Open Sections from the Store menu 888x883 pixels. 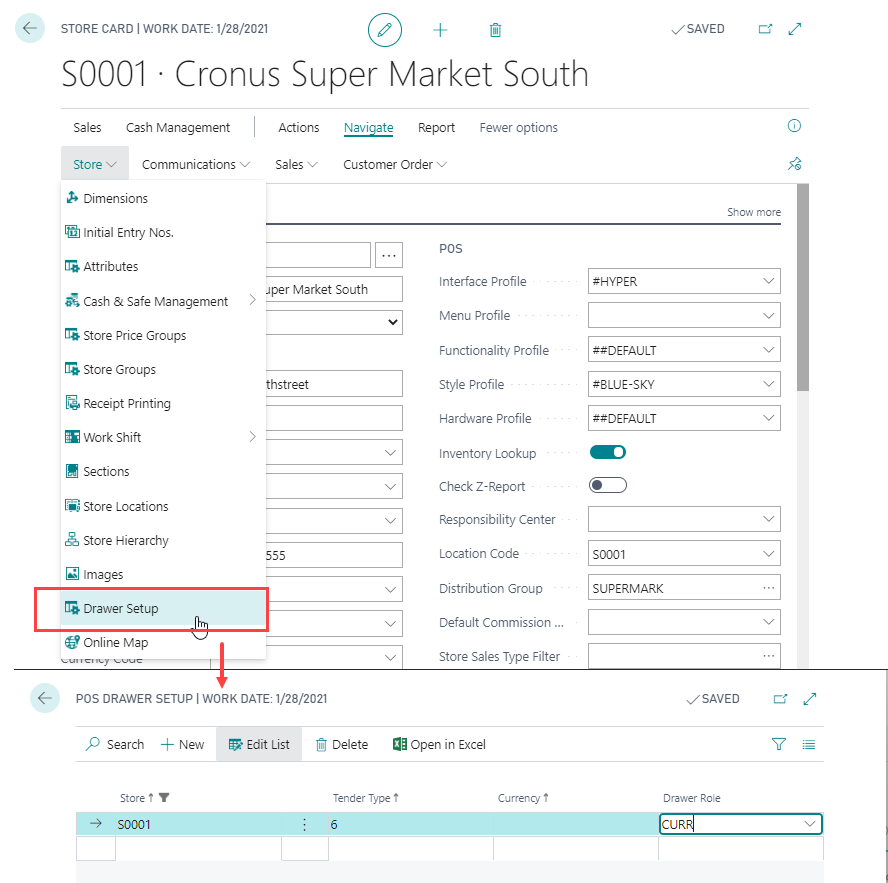[x=163, y=471]
